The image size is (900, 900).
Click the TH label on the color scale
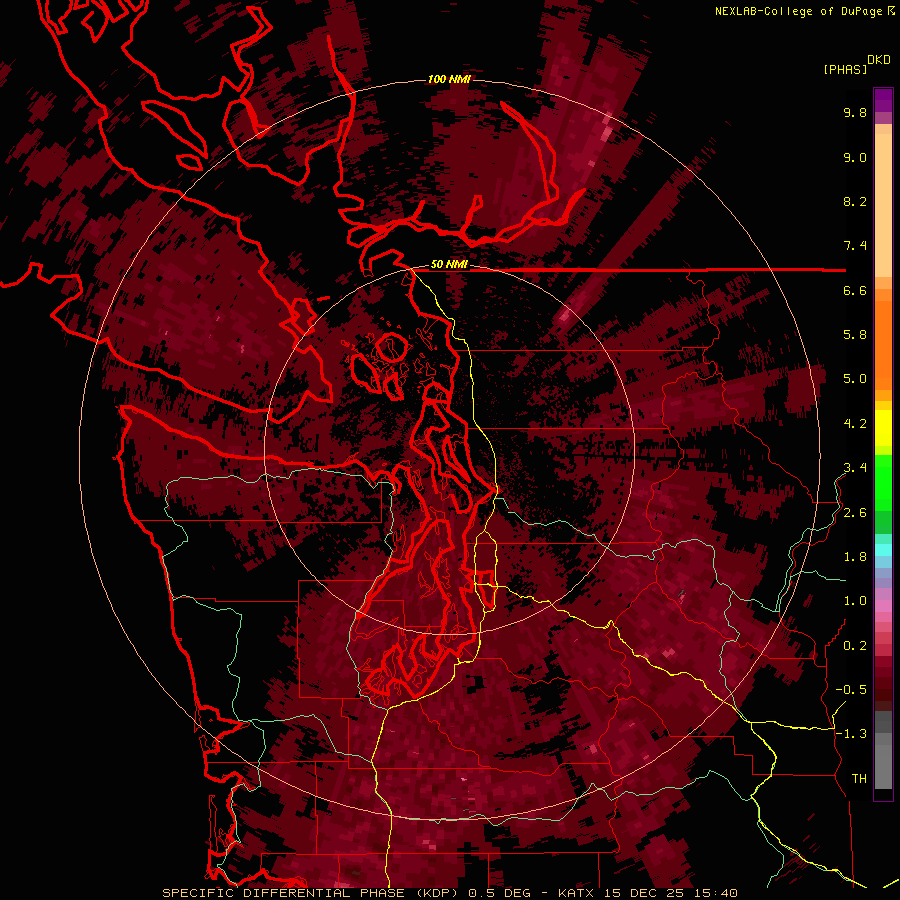coord(859,779)
